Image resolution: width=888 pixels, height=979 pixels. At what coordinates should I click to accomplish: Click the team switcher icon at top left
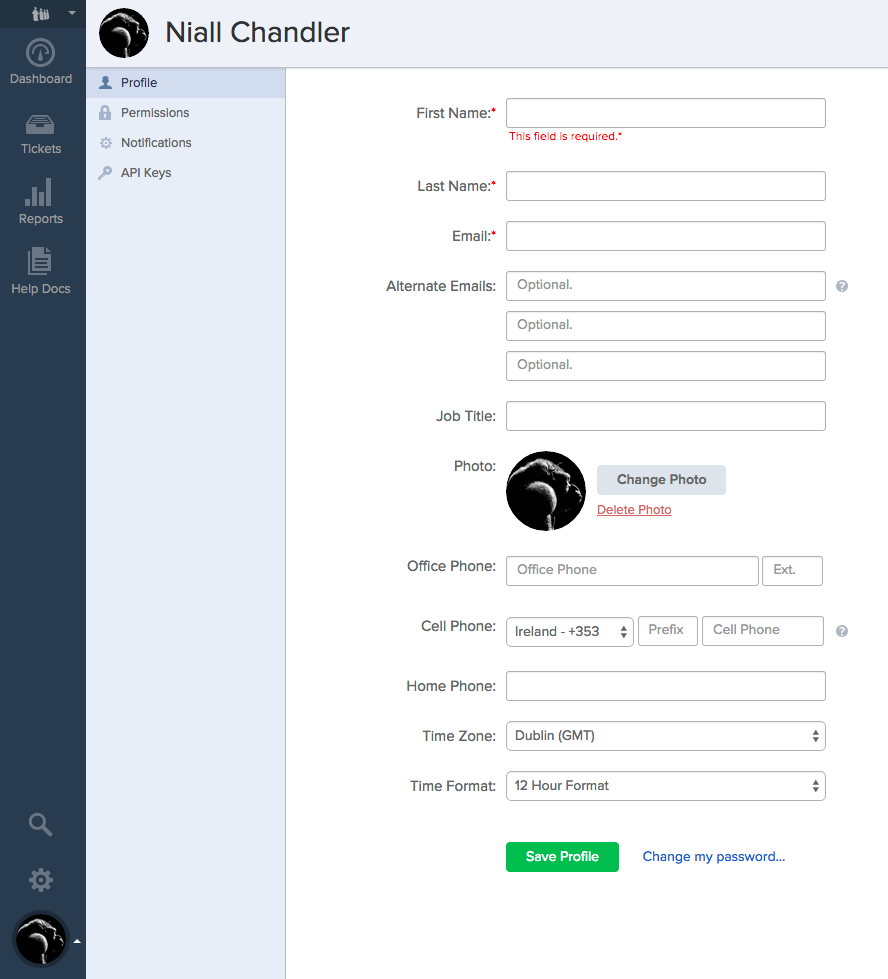41,13
